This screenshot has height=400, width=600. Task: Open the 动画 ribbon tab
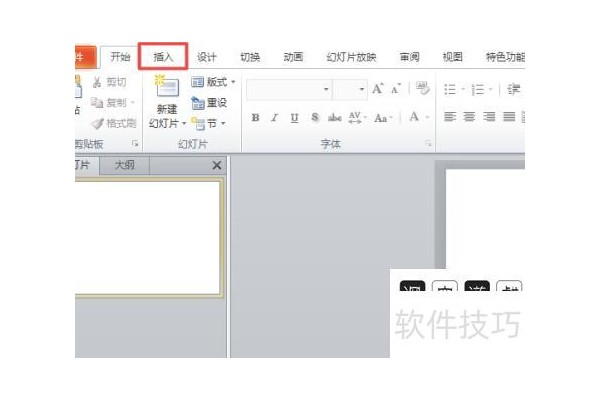click(293, 57)
